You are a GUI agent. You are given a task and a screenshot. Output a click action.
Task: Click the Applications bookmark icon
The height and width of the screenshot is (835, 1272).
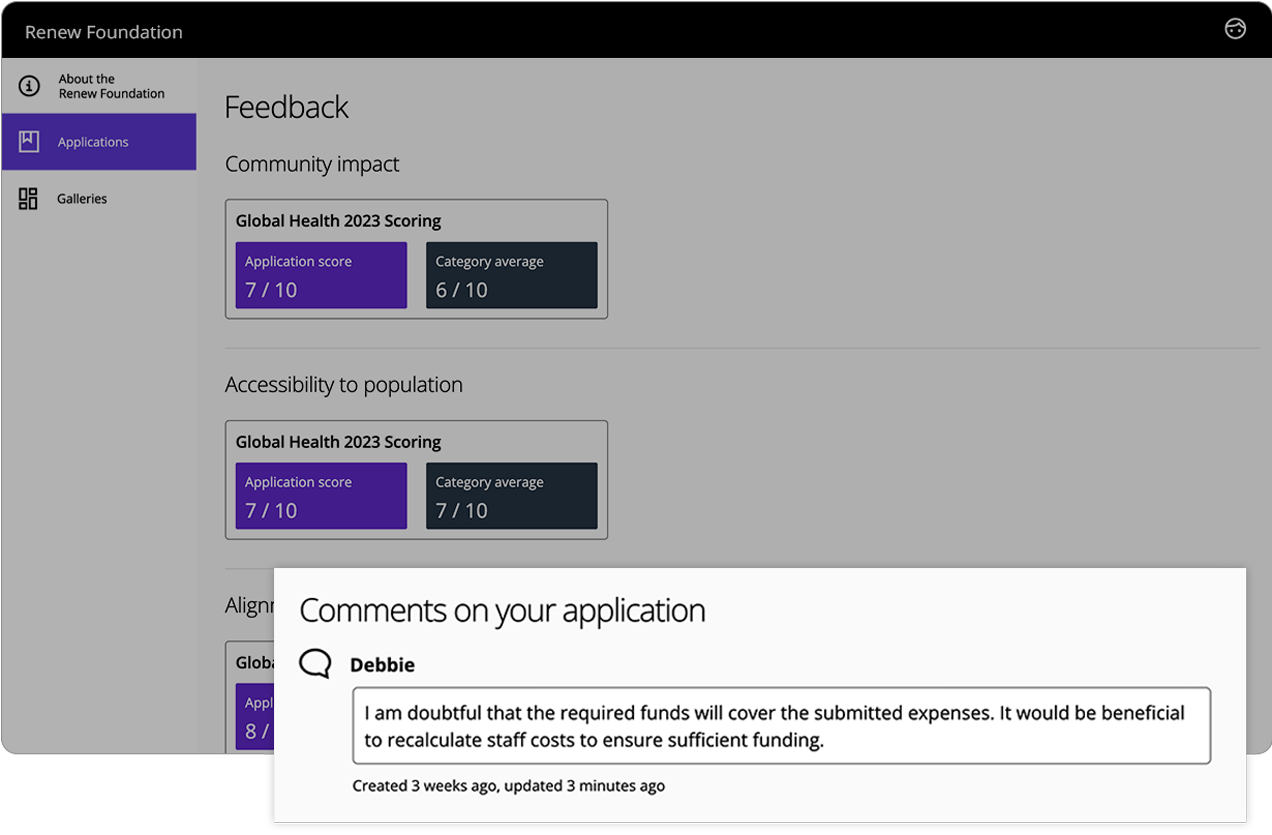tap(29, 141)
